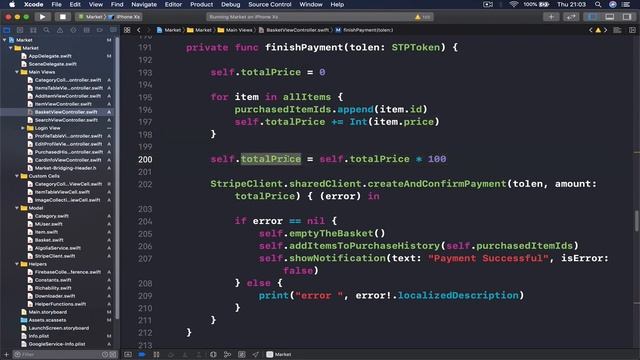This screenshot has height=360, width=640.
Task: Open the code review arrows button
Action: pos(571,17)
